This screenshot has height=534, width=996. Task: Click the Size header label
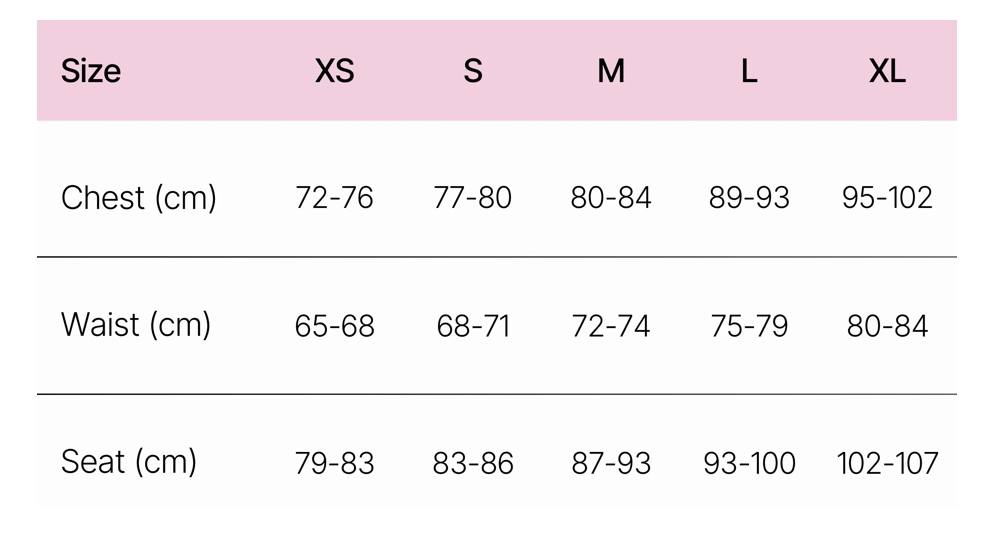[x=91, y=71]
